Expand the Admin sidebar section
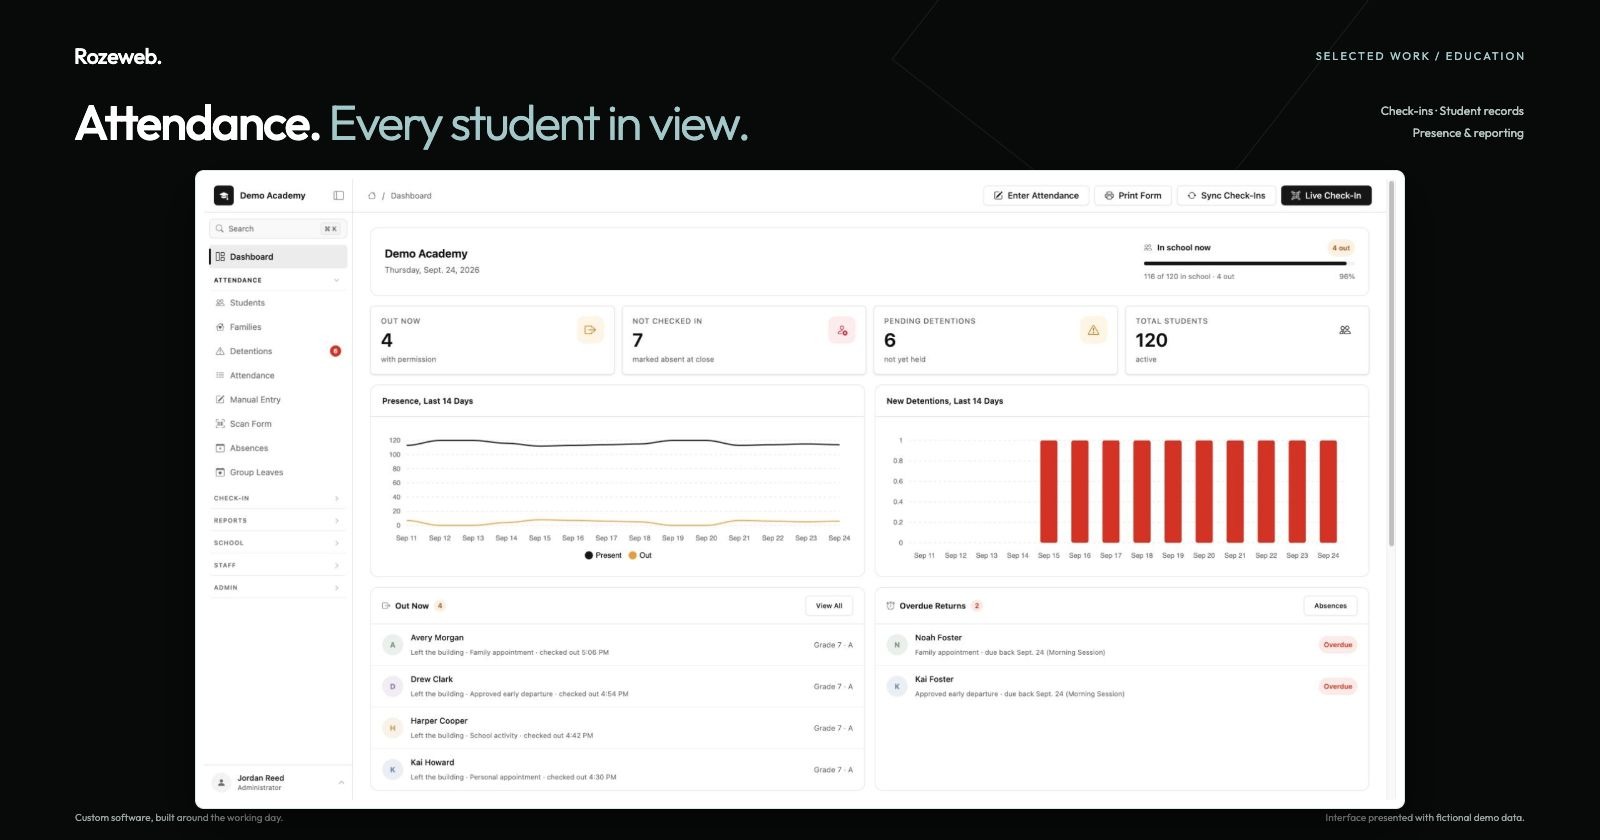1600x840 pixels. tap(336, 588)
